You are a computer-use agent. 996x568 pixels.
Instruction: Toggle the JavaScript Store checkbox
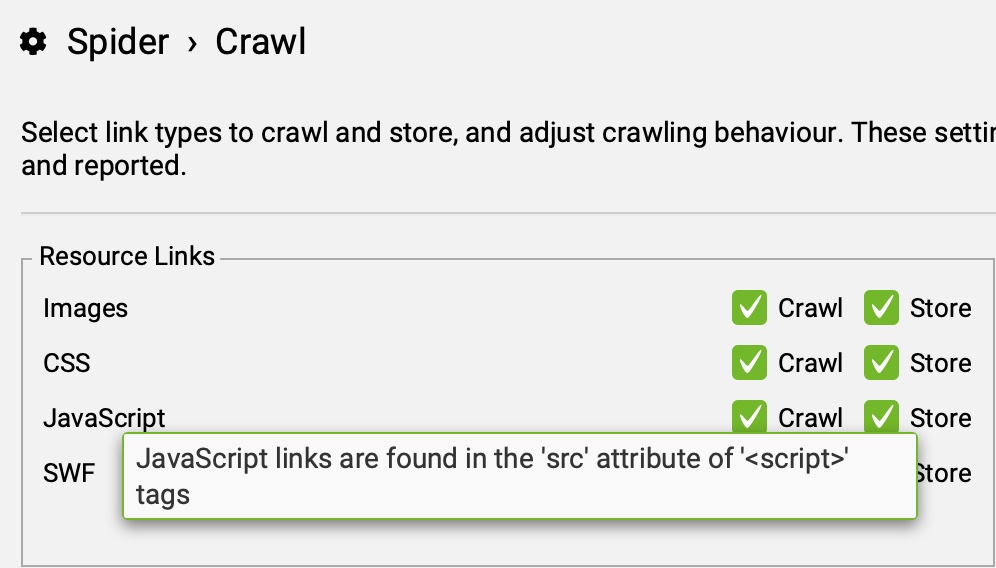(x=881, y=417)
